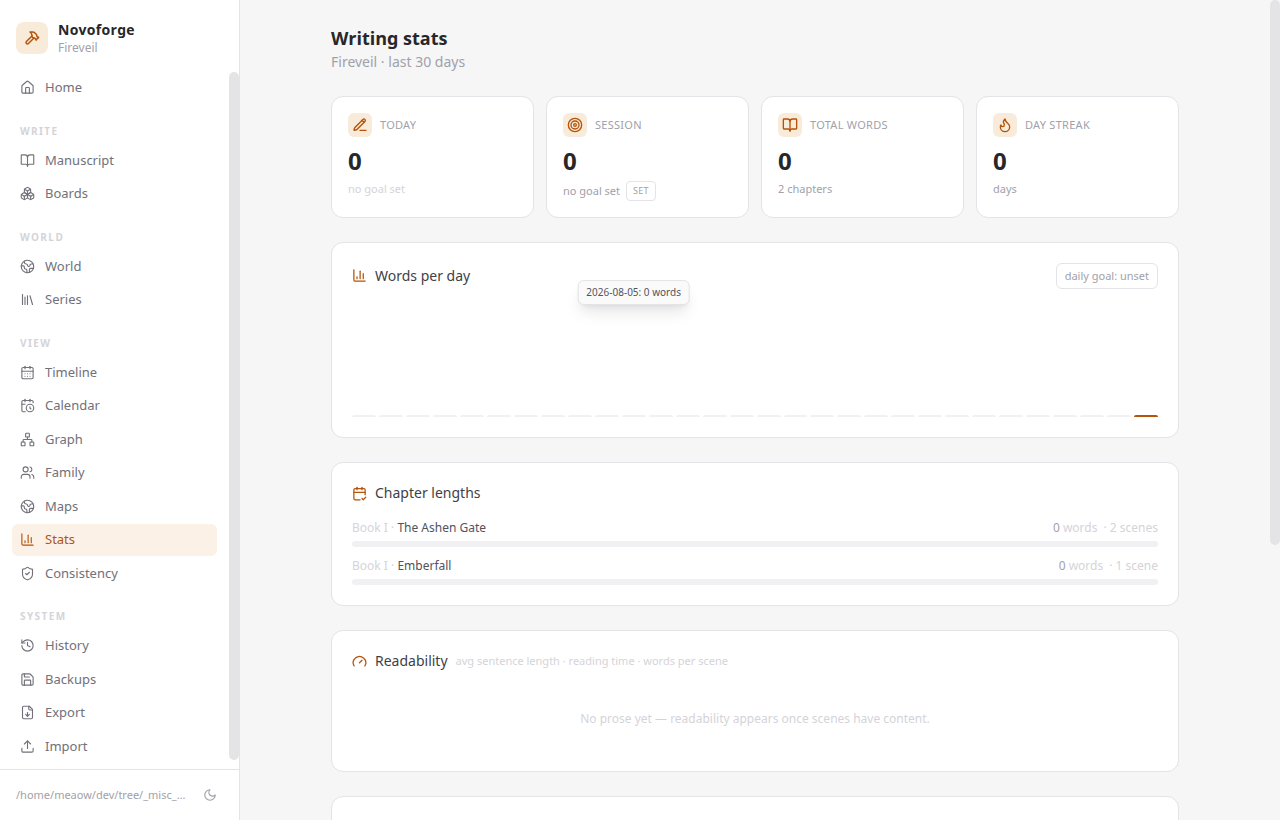Click the Total Words book icon
This screenshot has width=1280, height=820.
tap(790, 125)
